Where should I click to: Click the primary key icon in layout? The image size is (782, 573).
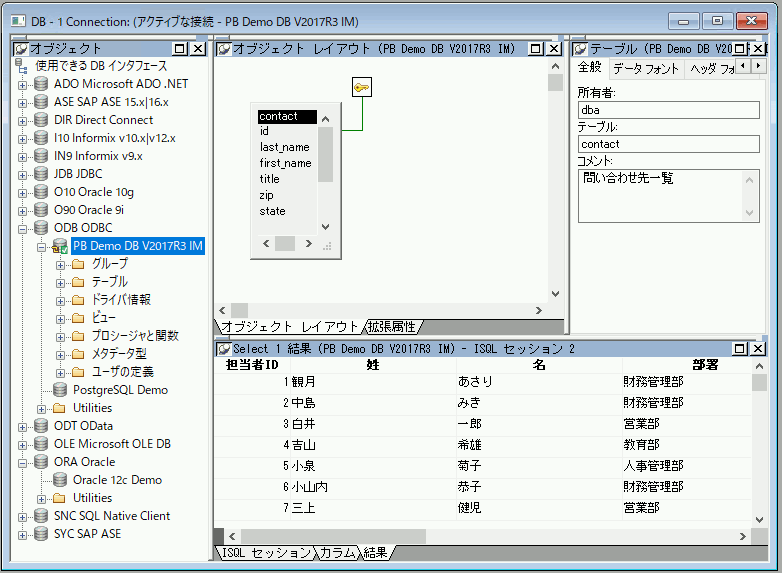(x=362, y=88)
